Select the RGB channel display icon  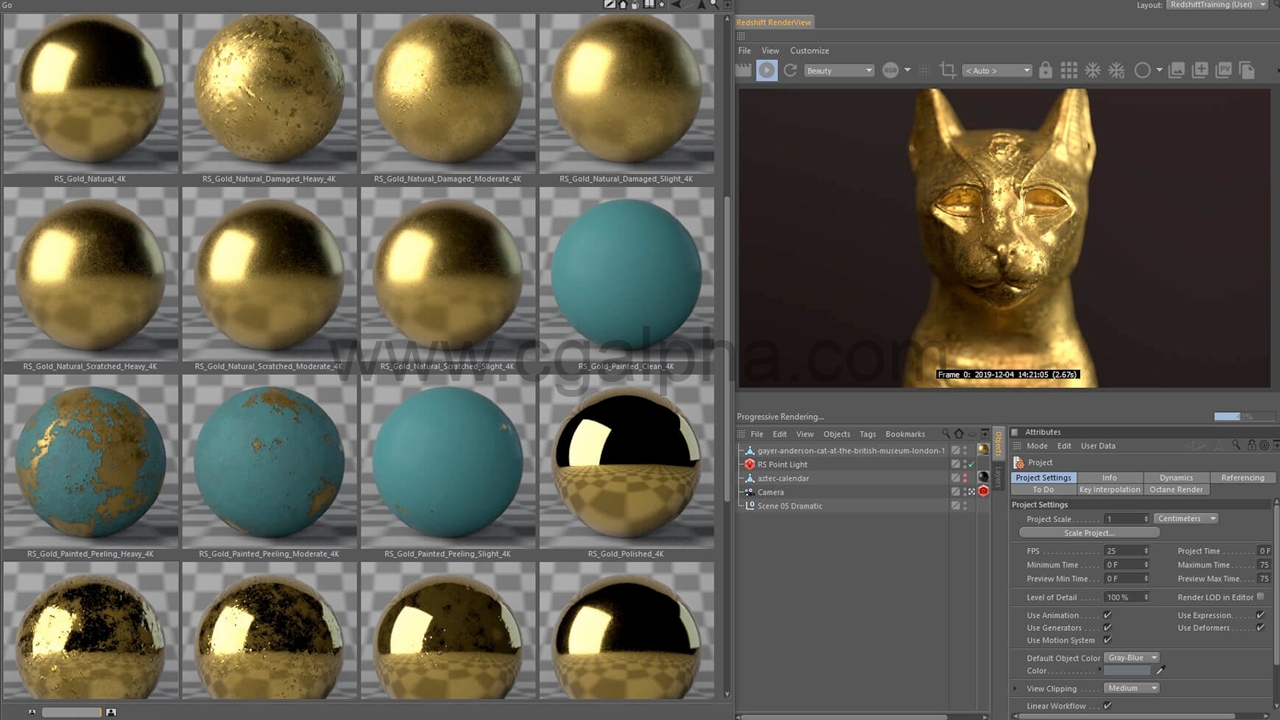(x=890, y=70)
